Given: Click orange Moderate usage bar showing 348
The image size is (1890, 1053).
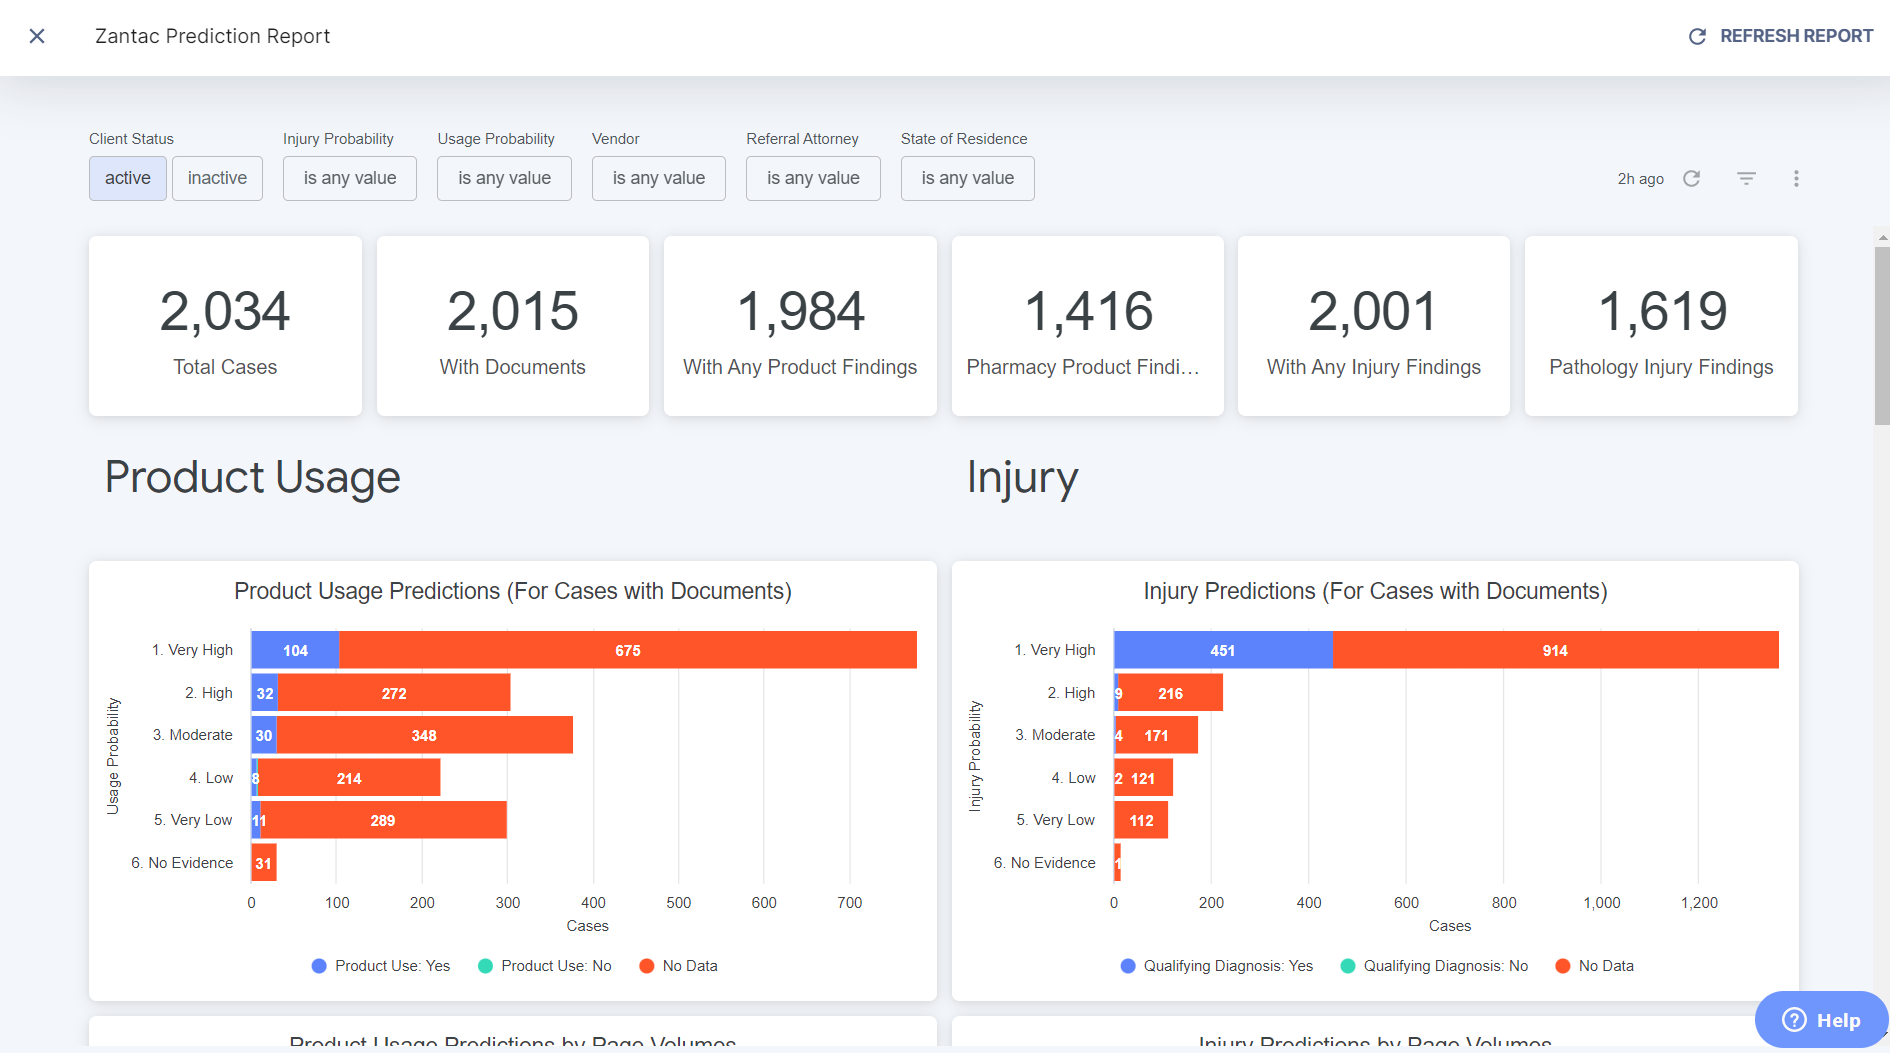Looking at the screenshot, I should point(424,735).
